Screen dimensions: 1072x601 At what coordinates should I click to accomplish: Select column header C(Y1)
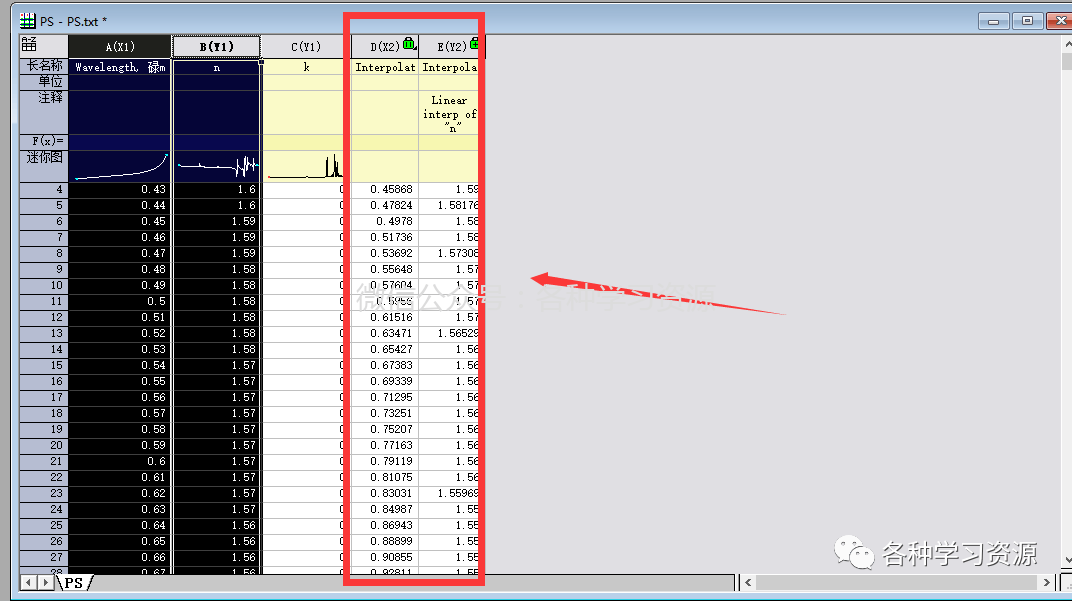tap(306, 47)
